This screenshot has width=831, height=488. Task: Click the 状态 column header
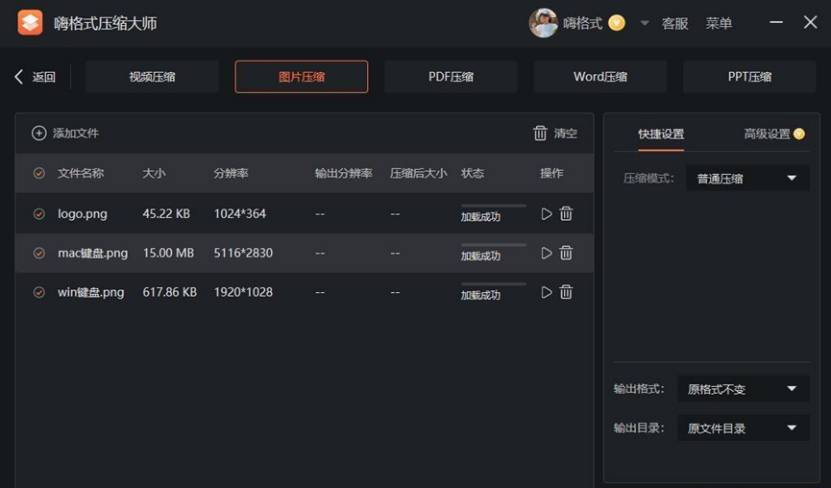472,173
